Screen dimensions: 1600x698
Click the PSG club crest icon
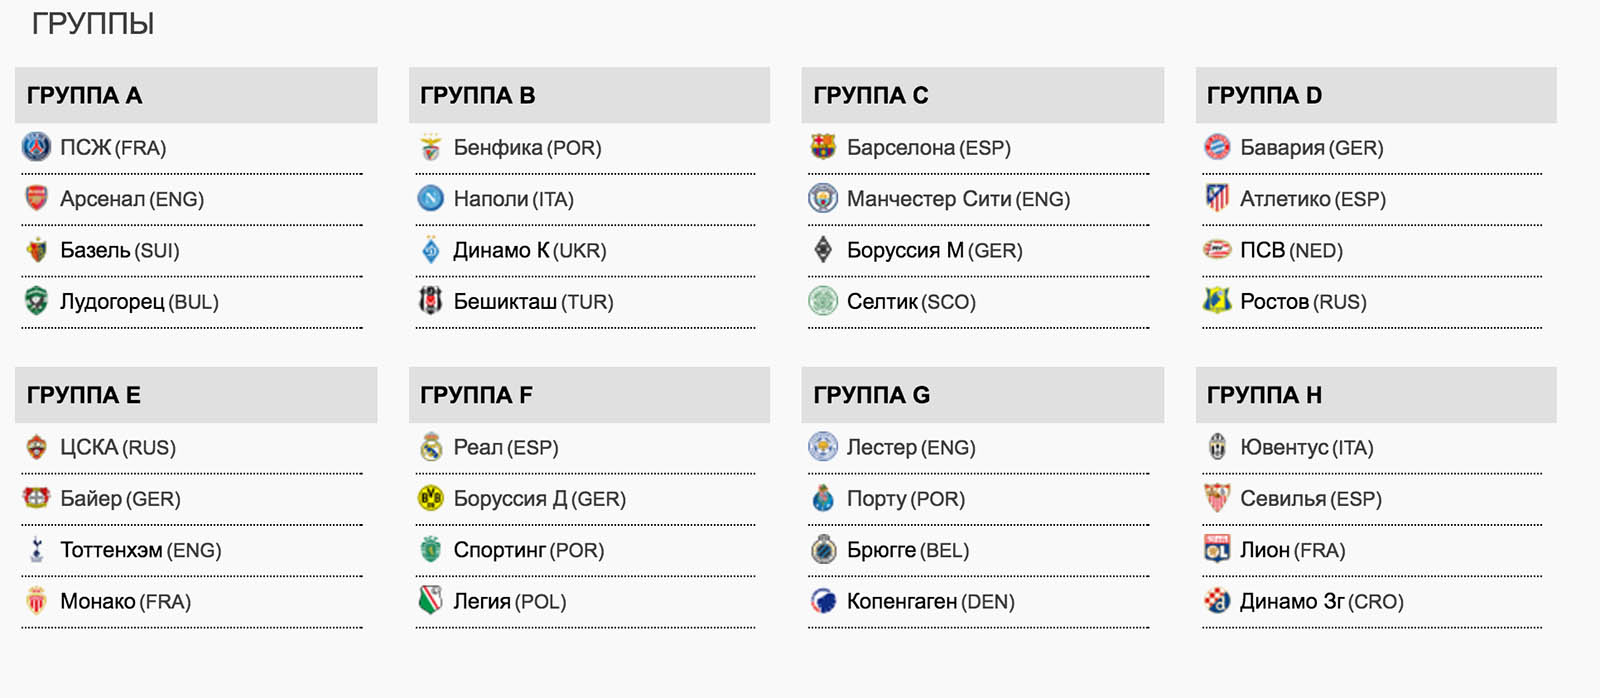click(36, 147)
